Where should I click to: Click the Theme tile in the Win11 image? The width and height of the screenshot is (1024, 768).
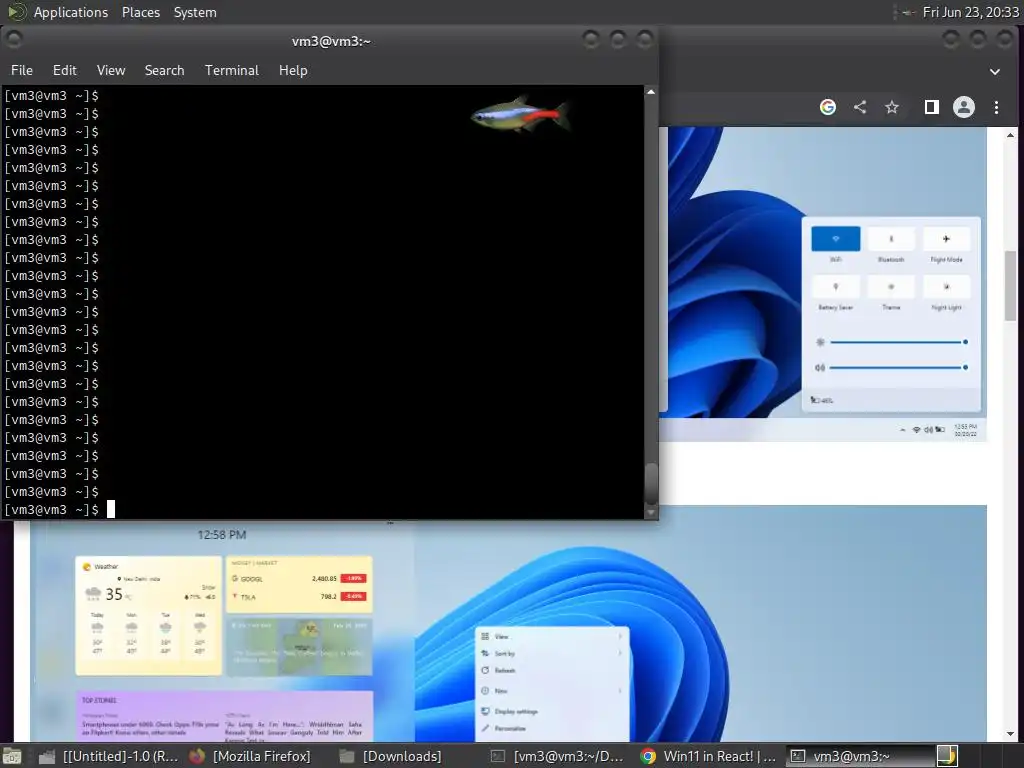click(x=891, y=287)
